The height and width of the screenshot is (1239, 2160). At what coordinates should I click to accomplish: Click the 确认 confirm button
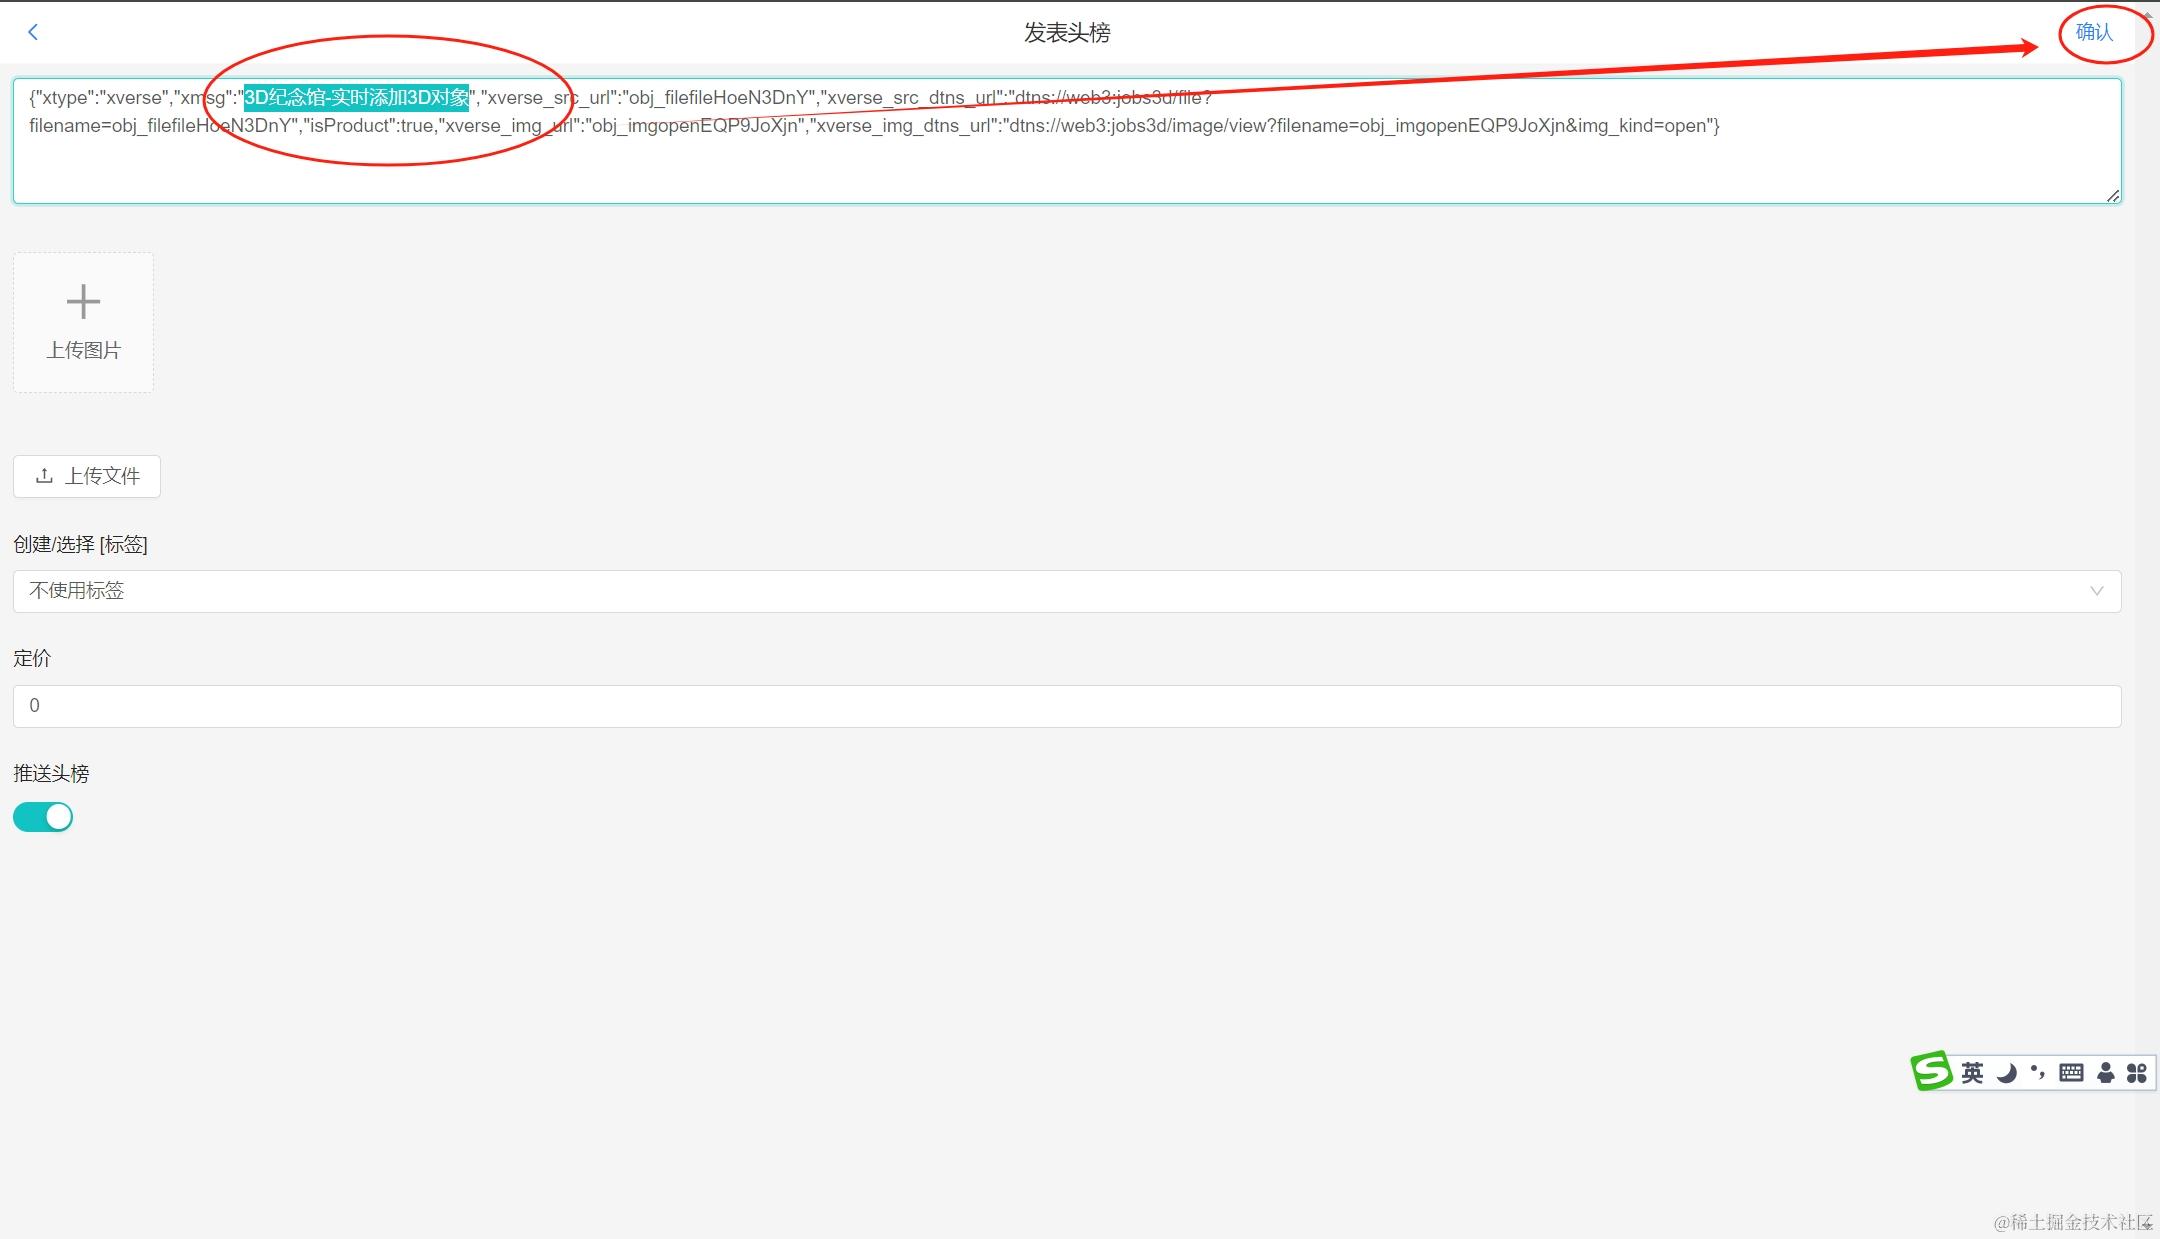(2099, 33)
